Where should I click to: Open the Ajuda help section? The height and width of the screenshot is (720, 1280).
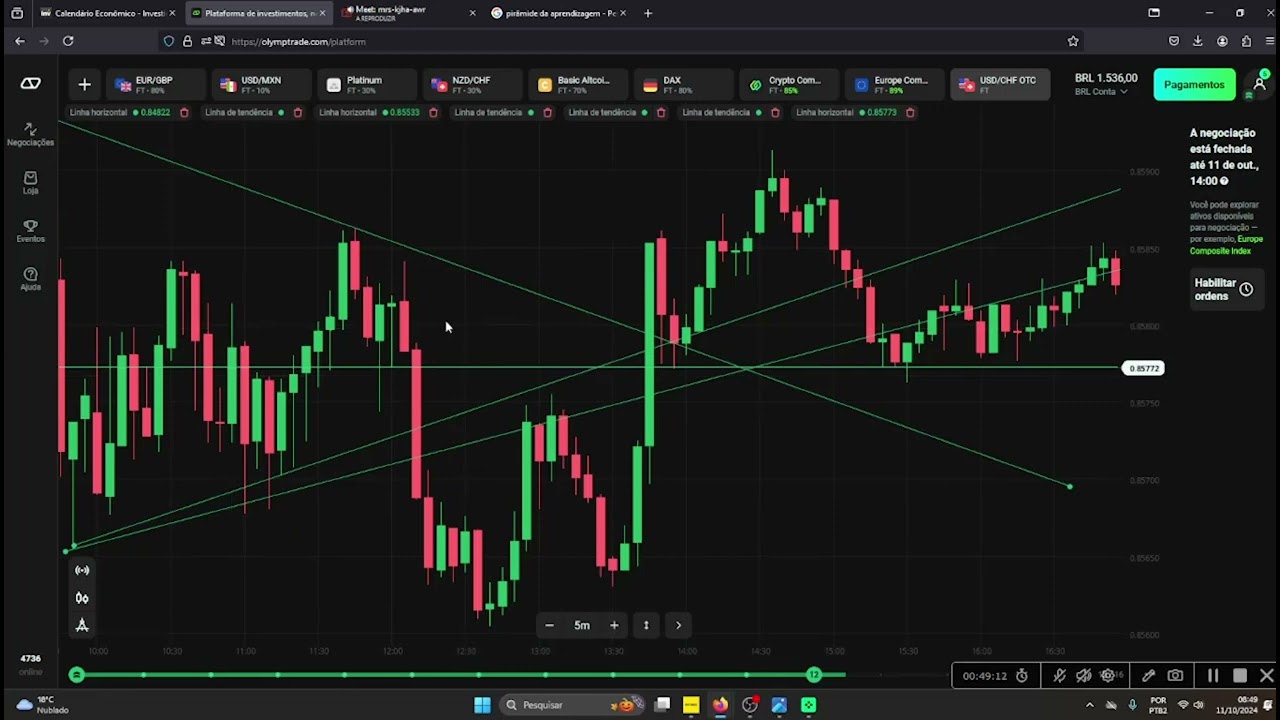click(x=30, y=279)
